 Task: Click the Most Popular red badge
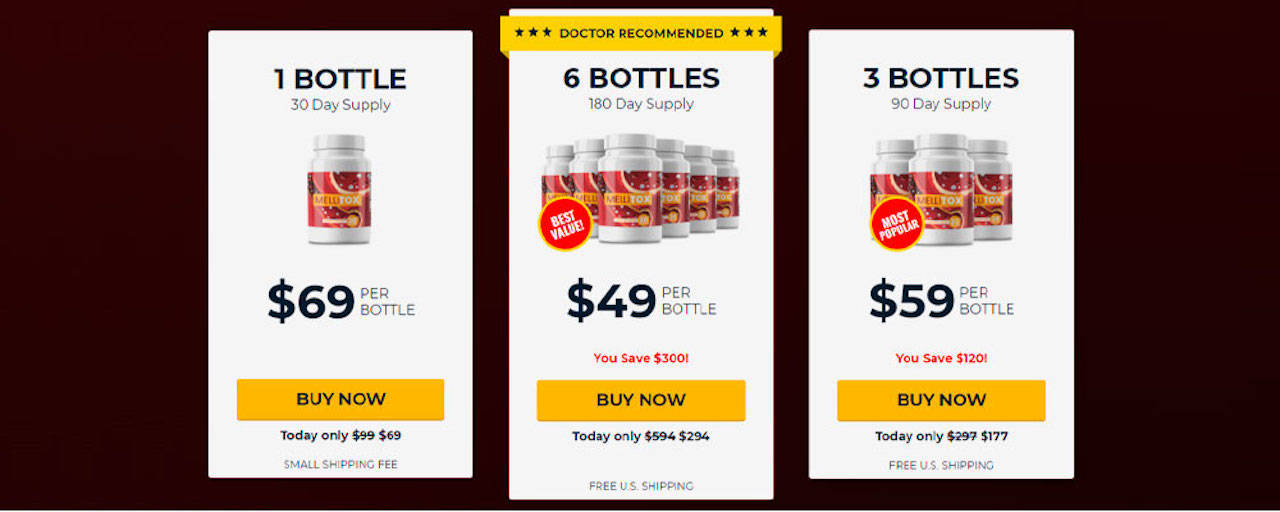[x=897, y=224]
